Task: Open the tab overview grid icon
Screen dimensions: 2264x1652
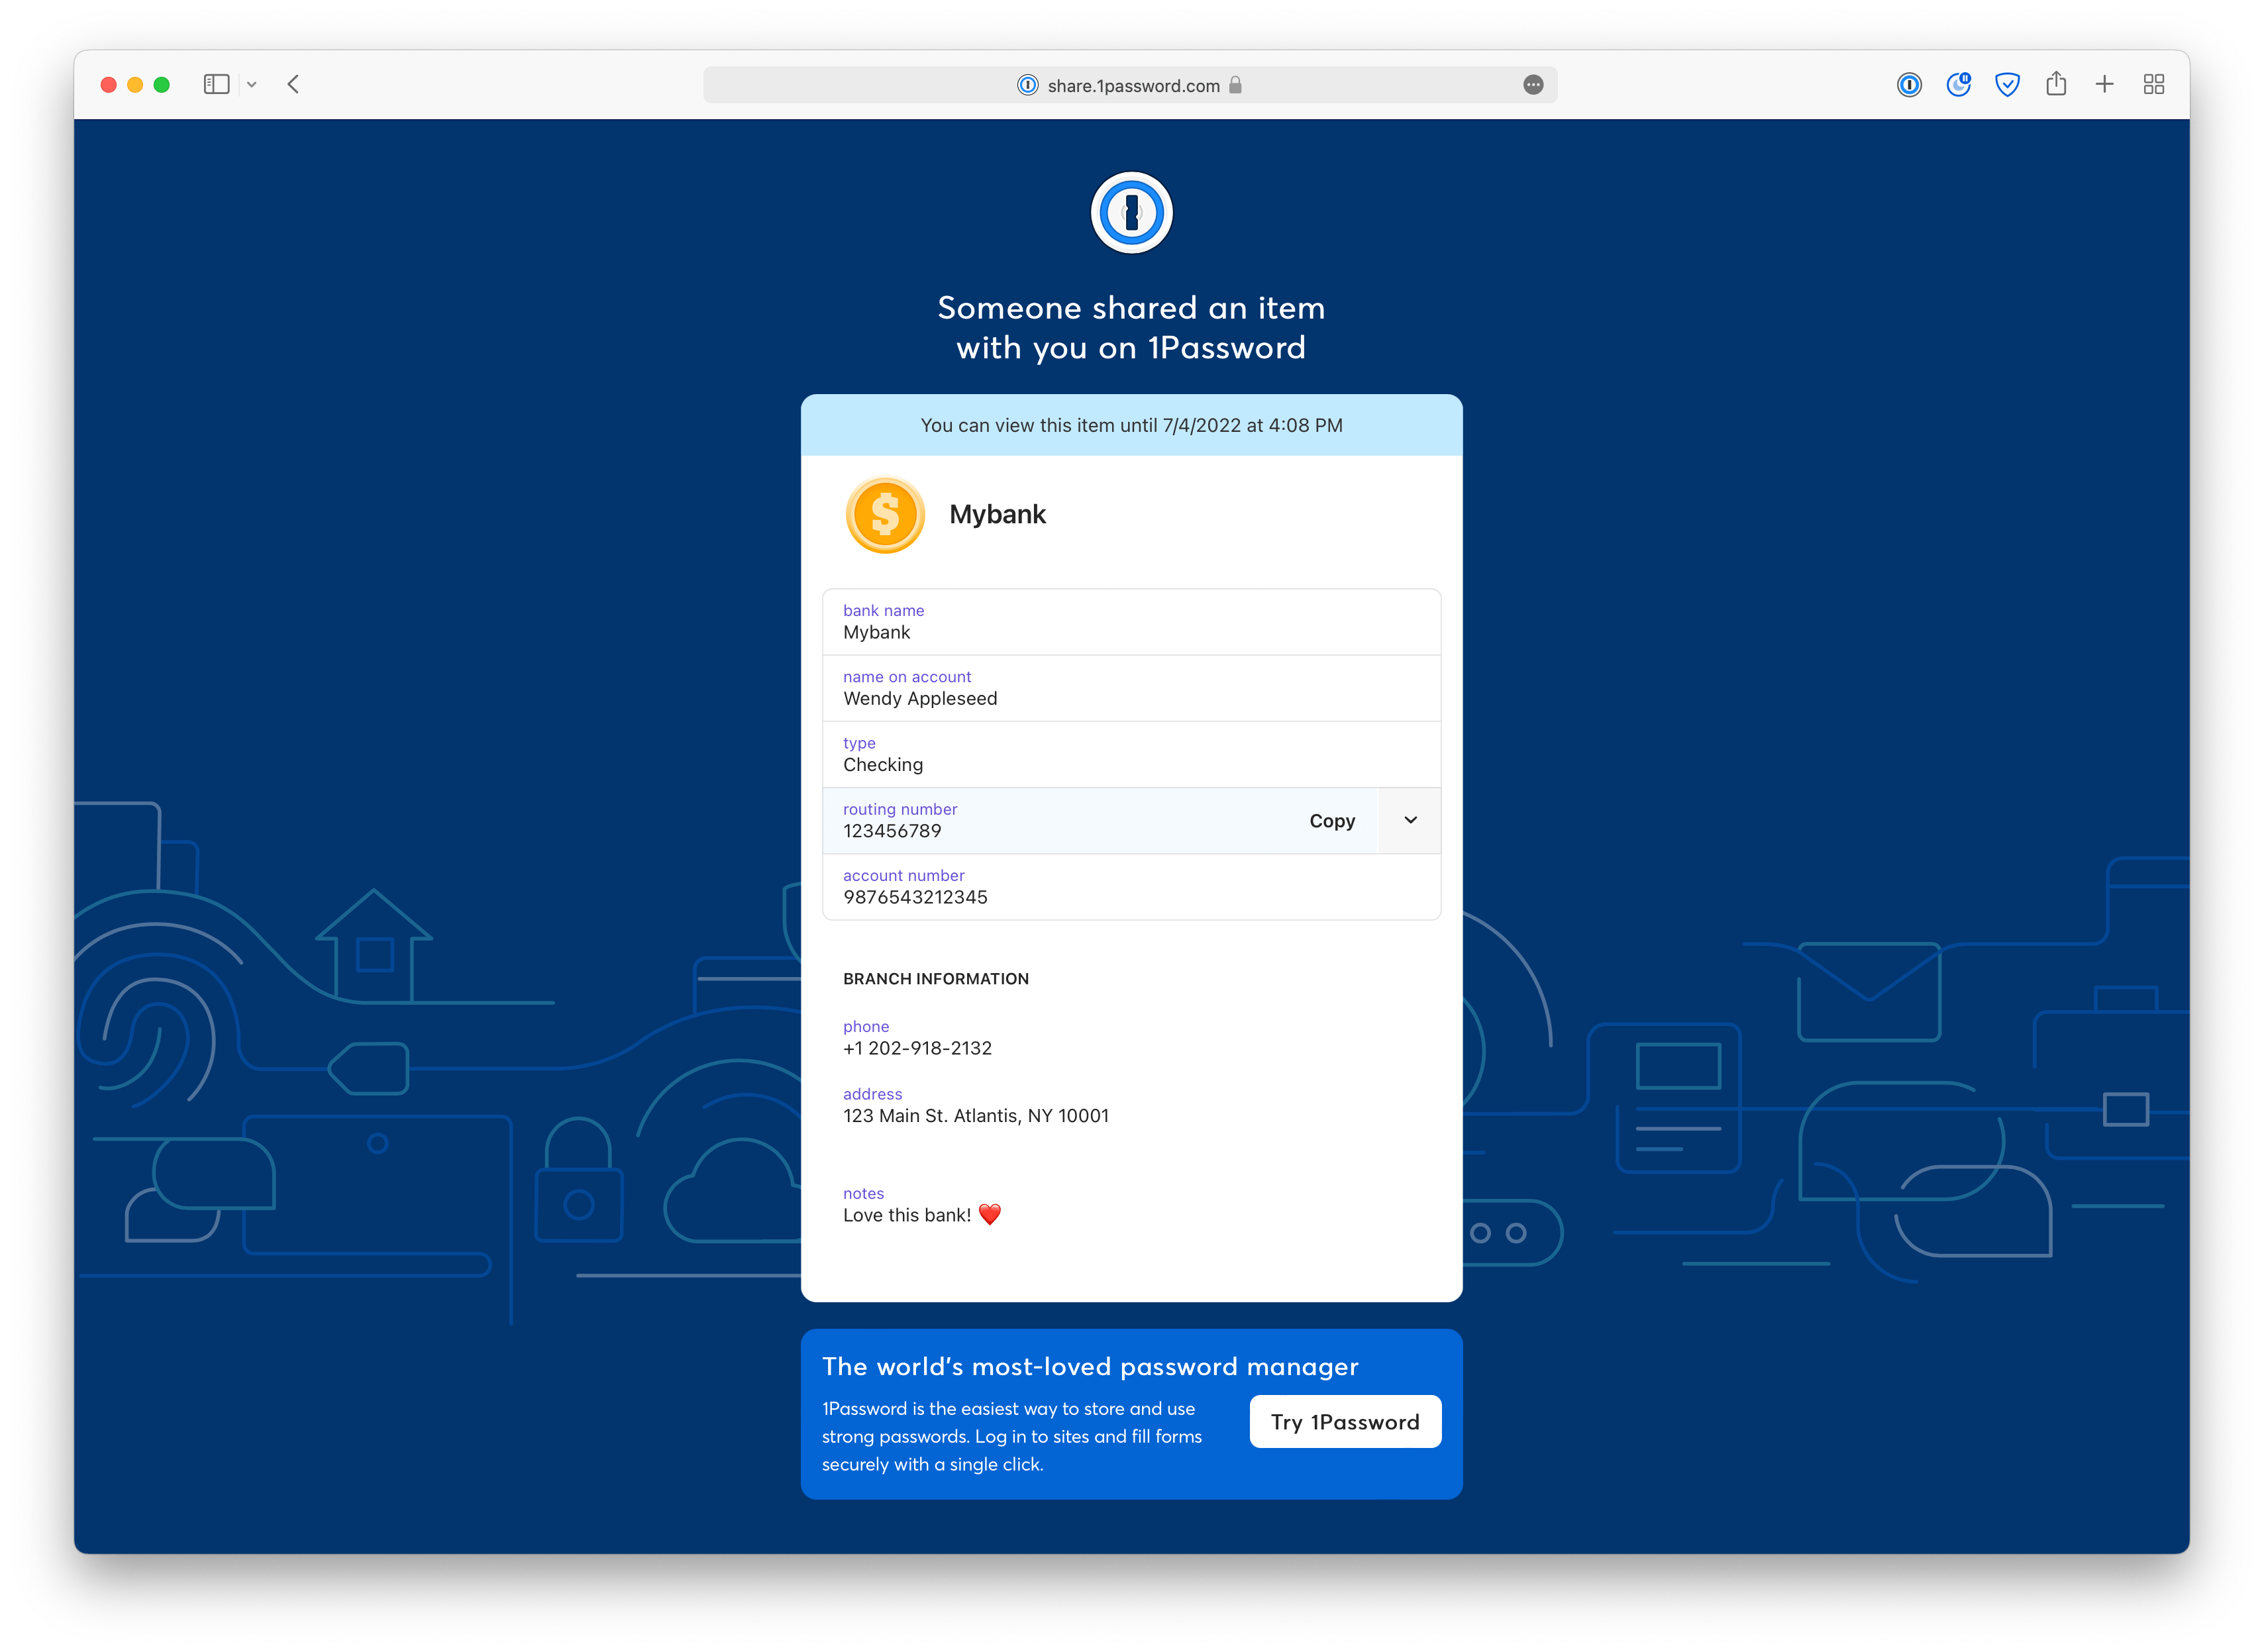Action: tap(2153, 84)
